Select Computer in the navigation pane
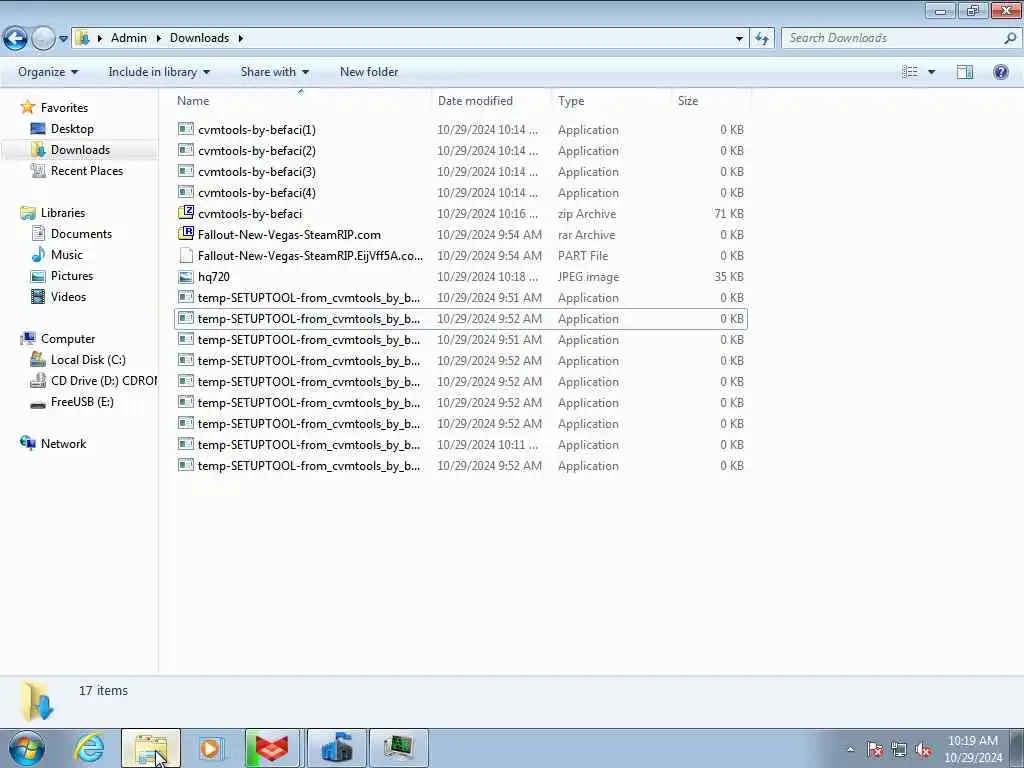 tap(67, 339)
